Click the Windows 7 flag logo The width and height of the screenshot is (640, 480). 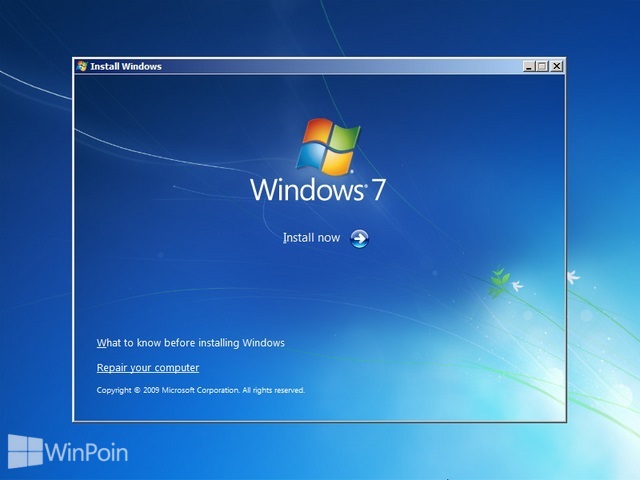[x=328, y=146]
